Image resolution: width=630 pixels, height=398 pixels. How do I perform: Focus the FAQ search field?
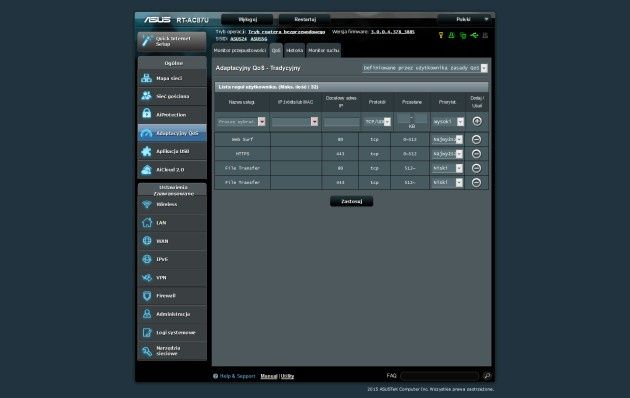click(x=440, y=376)
